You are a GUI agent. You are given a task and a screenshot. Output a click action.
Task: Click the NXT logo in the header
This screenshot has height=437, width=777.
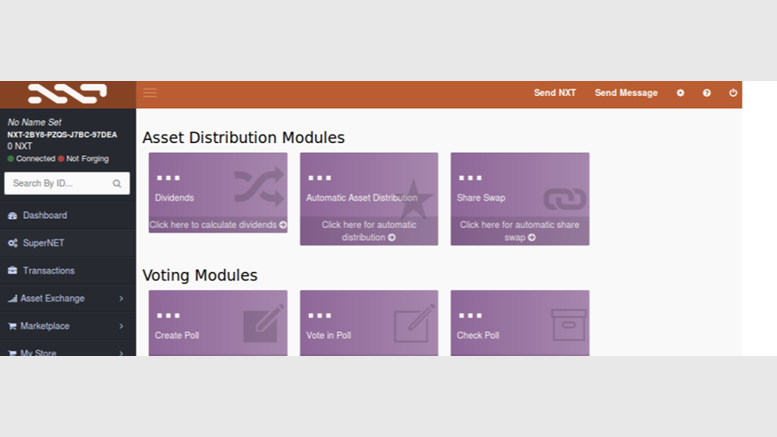(x=67, y=94)
